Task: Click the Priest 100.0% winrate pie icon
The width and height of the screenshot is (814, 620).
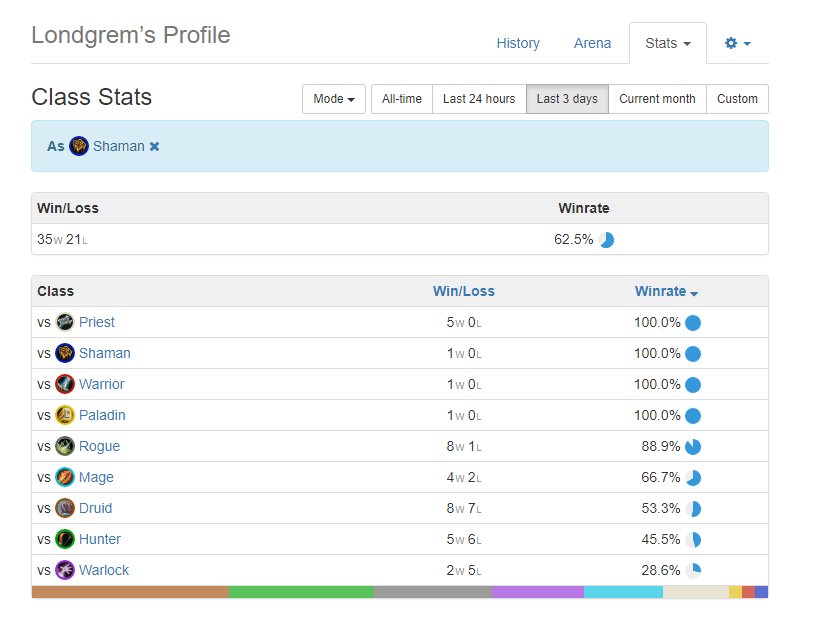Action: pyautogui.click(x=693, y=323)
